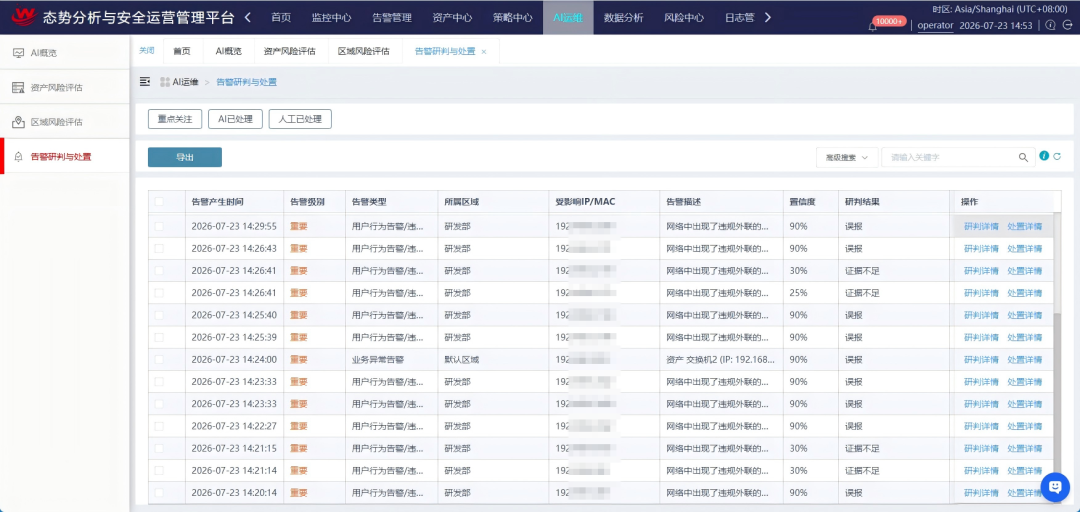Viewport: 1080px width, 512px height.
Task: Open 告警管理 in top navigation
Action: (392, 17)
